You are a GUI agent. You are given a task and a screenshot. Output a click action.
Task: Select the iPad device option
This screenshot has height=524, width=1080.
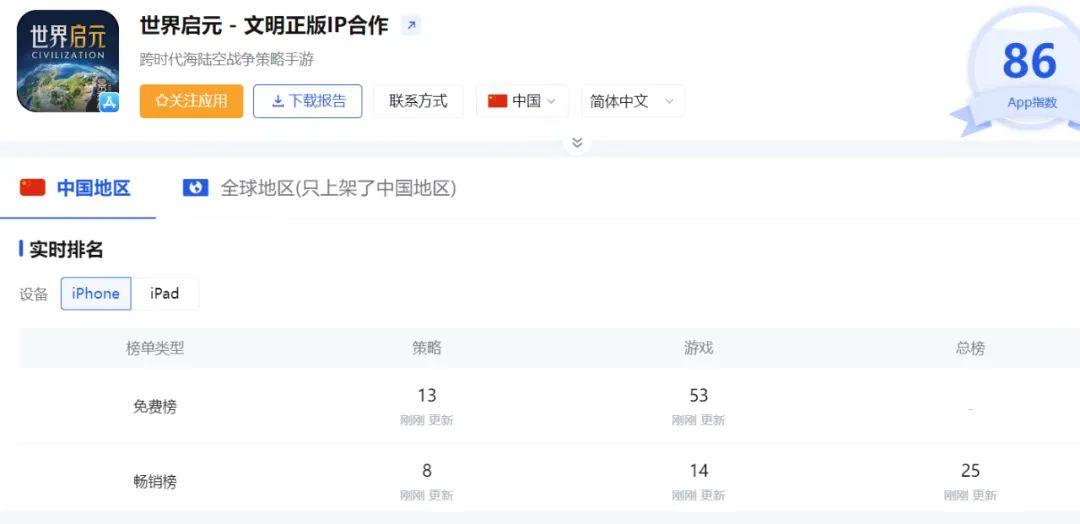coord(165,293)
